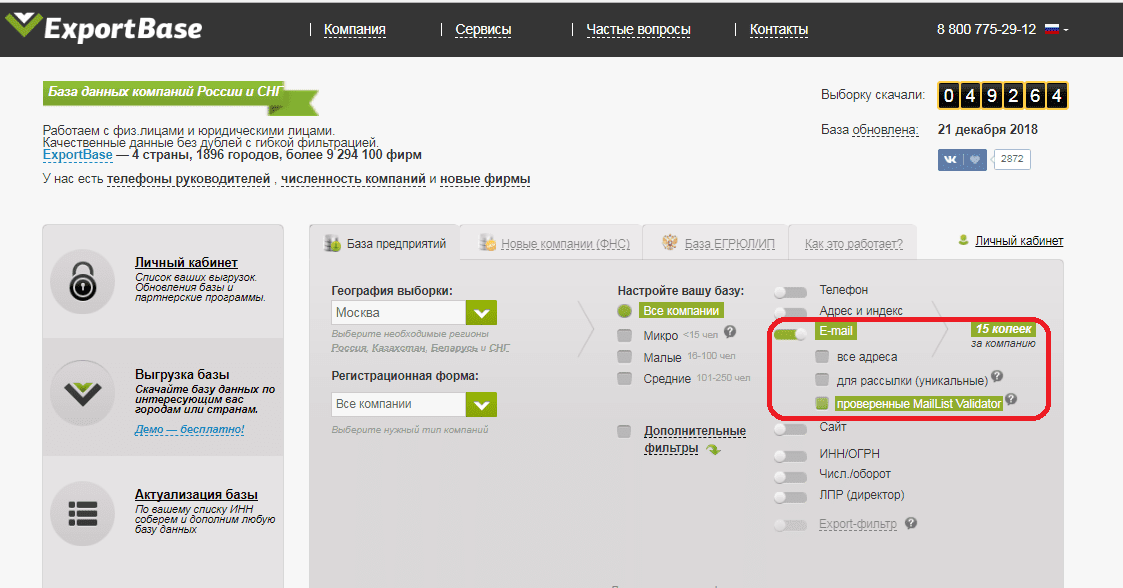Switch to Новые компании (ФНС) tab
Screen dimensions: 1123x588
click(551, 244)
